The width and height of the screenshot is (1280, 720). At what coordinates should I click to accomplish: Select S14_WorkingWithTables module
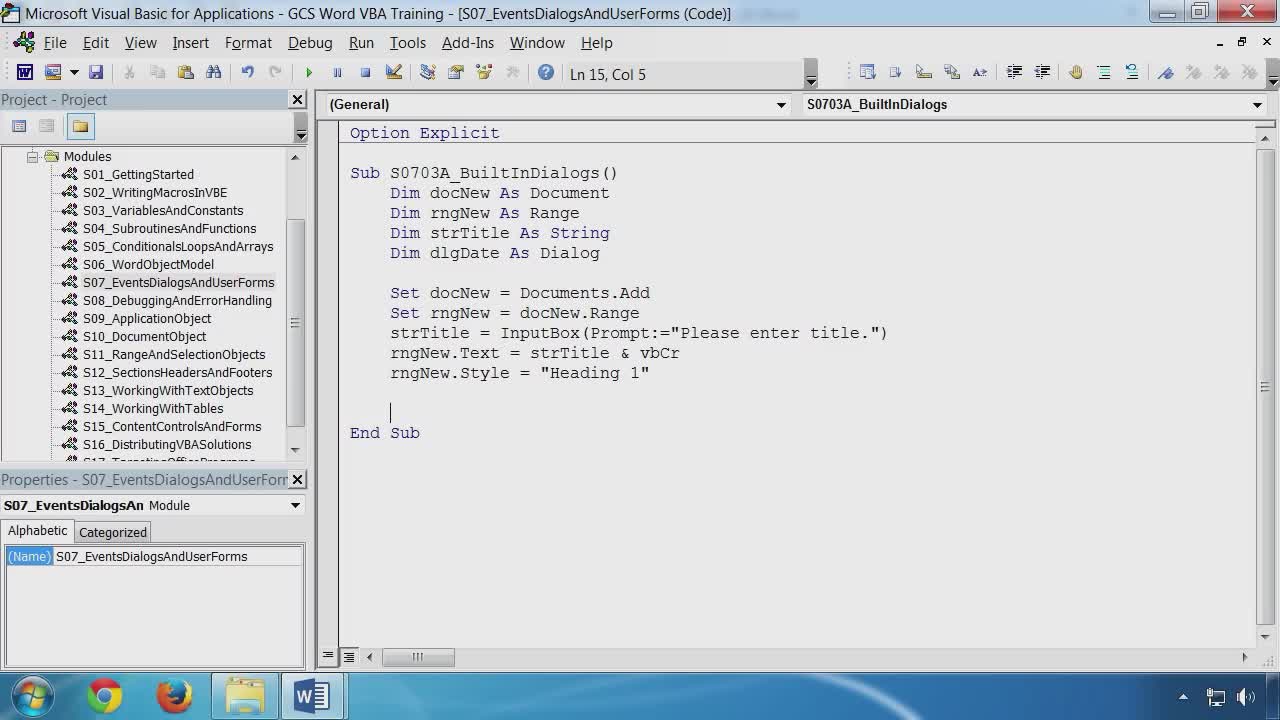coord(153,408)
